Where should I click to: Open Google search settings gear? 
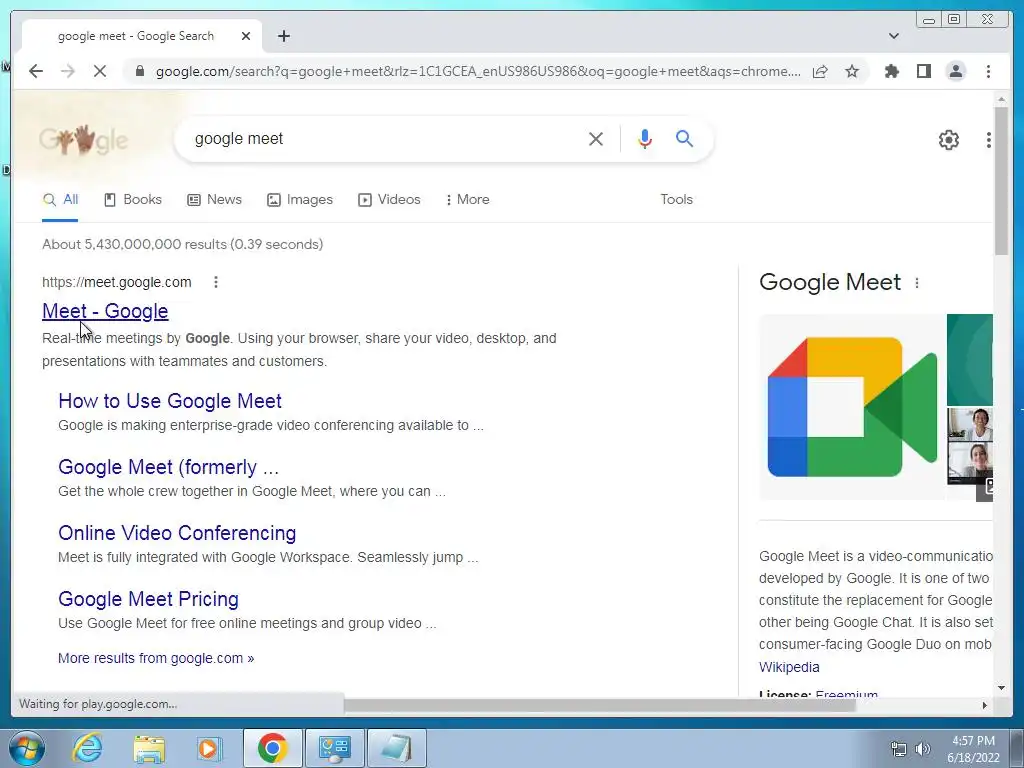tap(948, 139)
